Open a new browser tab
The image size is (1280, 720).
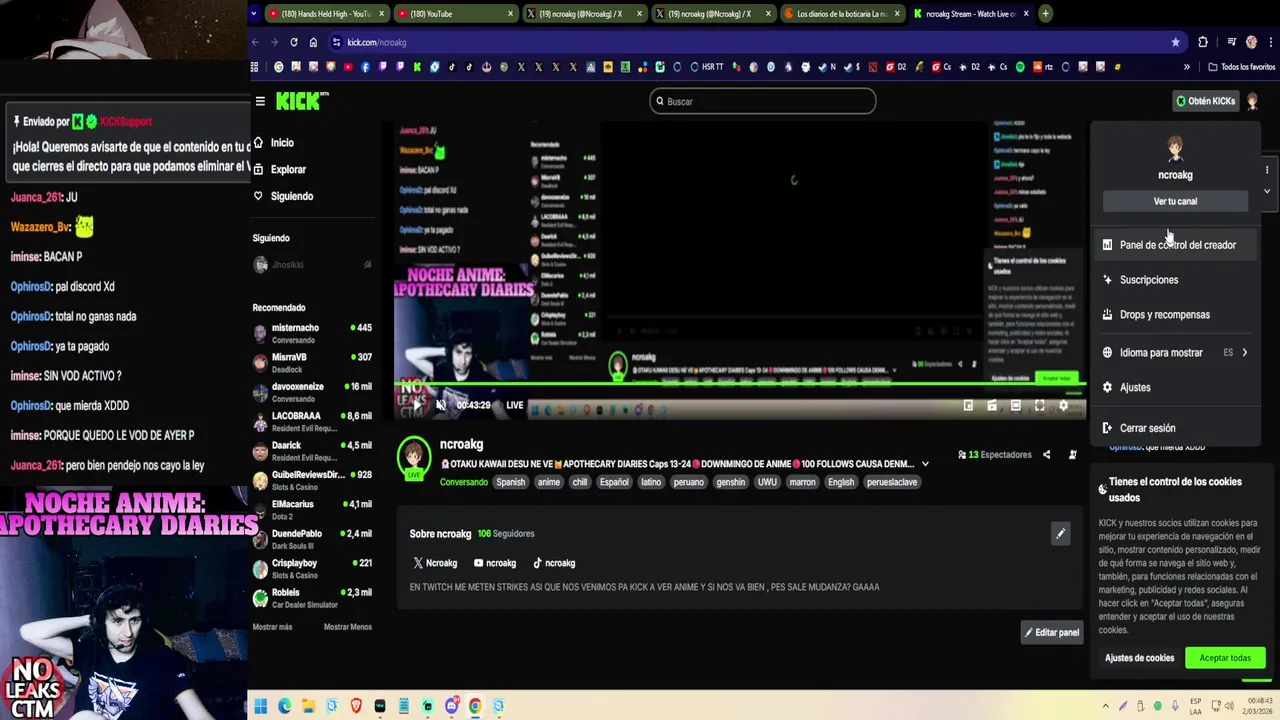pyautogui.click(x=1045, y=14)
